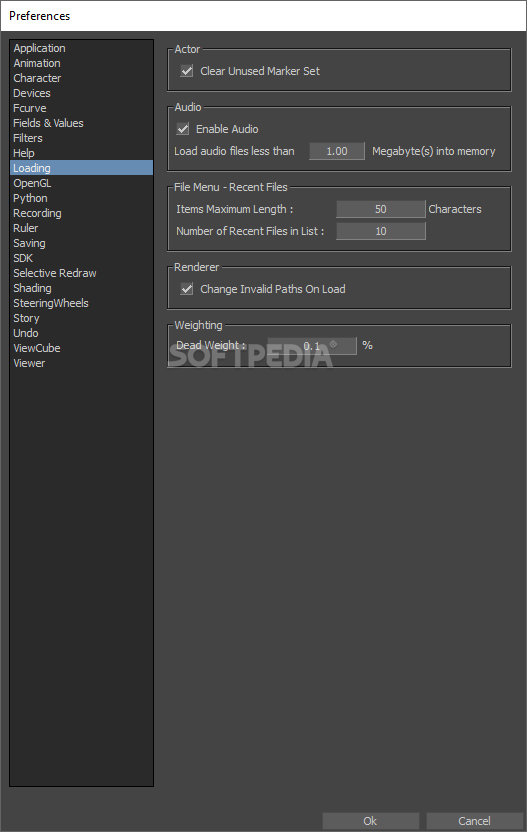Select Fcurve in the category list
The image size is (527, 832).
[81, 108]
